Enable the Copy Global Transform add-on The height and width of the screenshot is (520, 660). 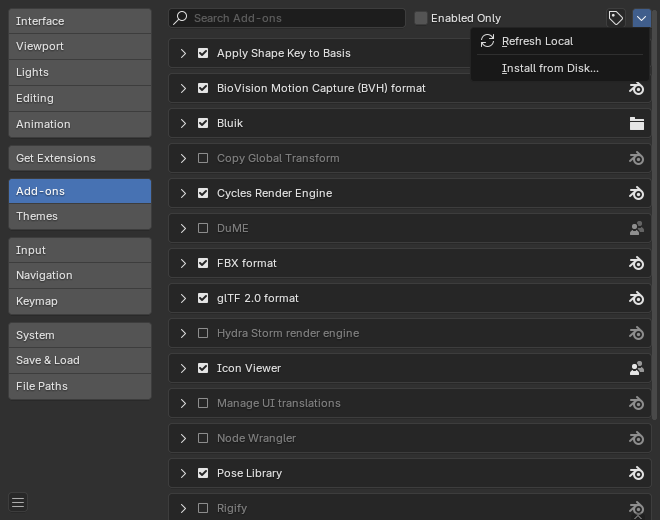click(x=203, y=158)
